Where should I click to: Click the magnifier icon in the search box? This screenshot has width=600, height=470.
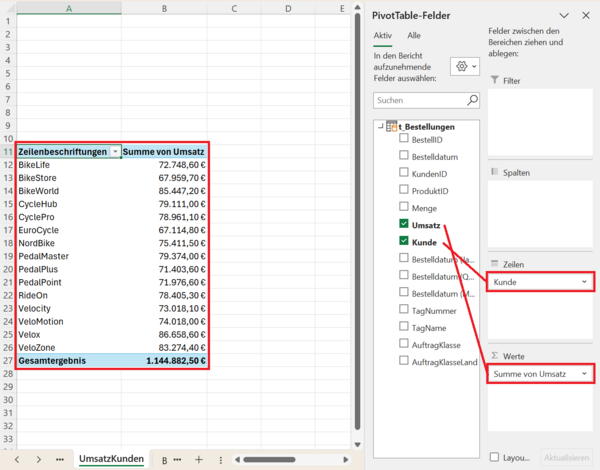click(472, 101)
